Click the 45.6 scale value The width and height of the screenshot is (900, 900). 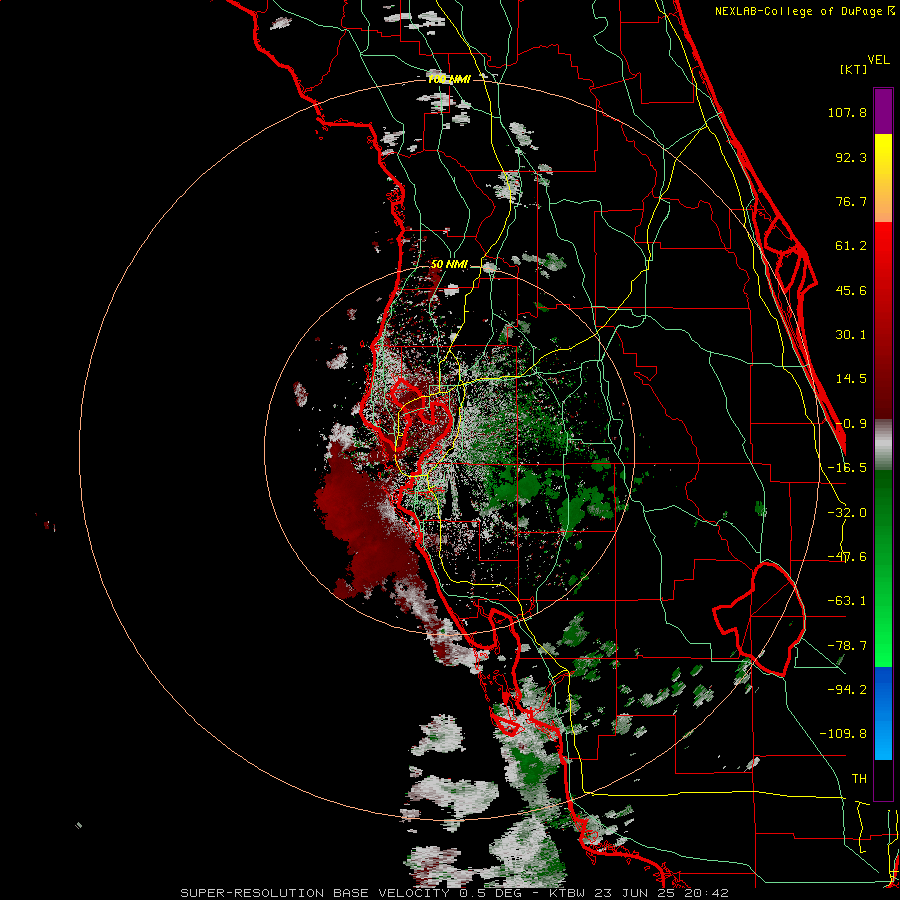click(851, 290)
